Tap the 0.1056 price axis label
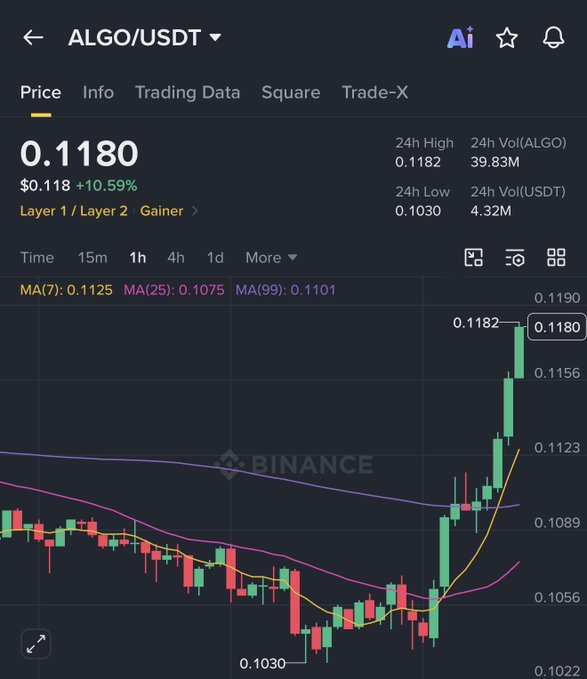Screen dimensions: 587x679 [x=557, y=598]
